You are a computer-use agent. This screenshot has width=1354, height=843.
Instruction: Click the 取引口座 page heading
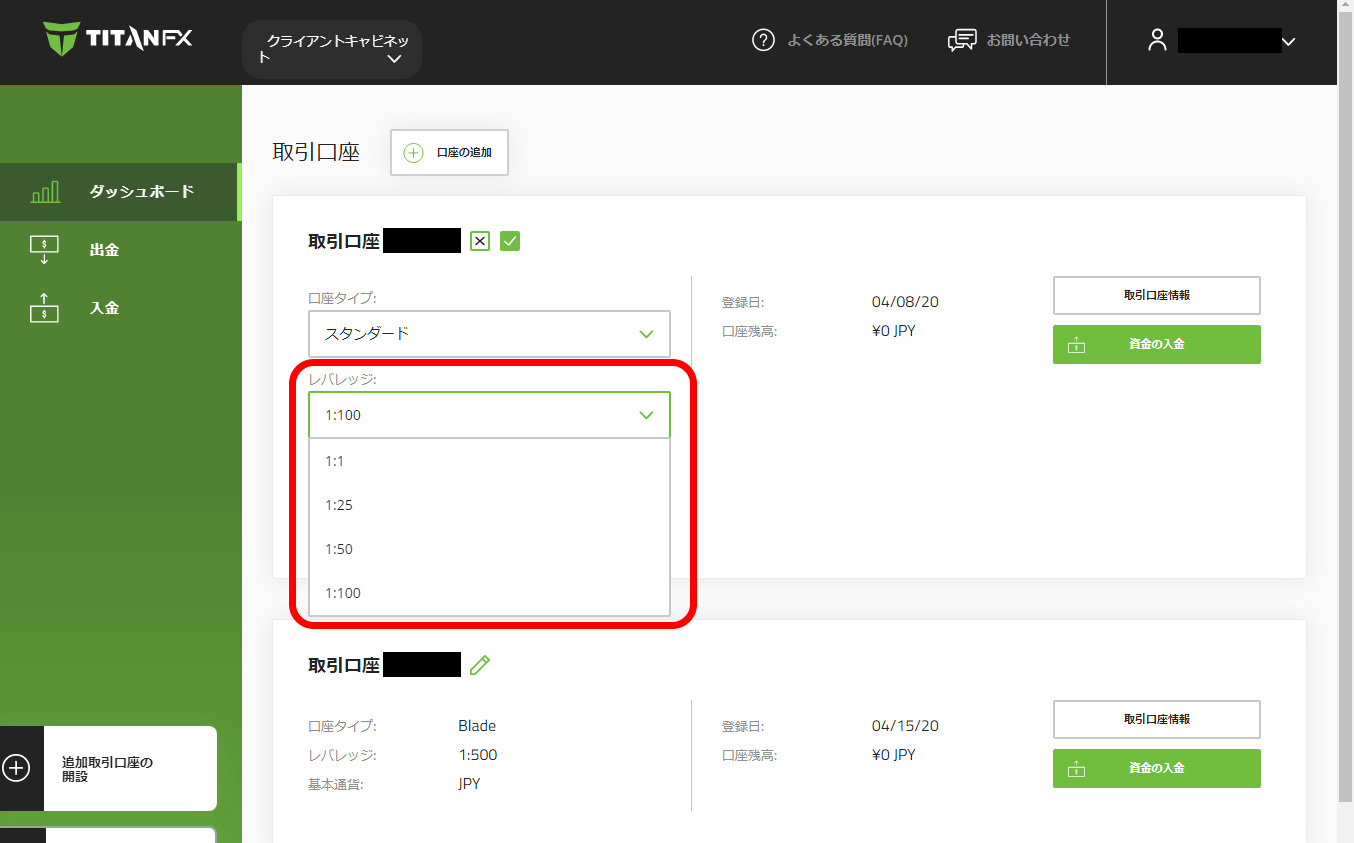(x=316, y=153)
